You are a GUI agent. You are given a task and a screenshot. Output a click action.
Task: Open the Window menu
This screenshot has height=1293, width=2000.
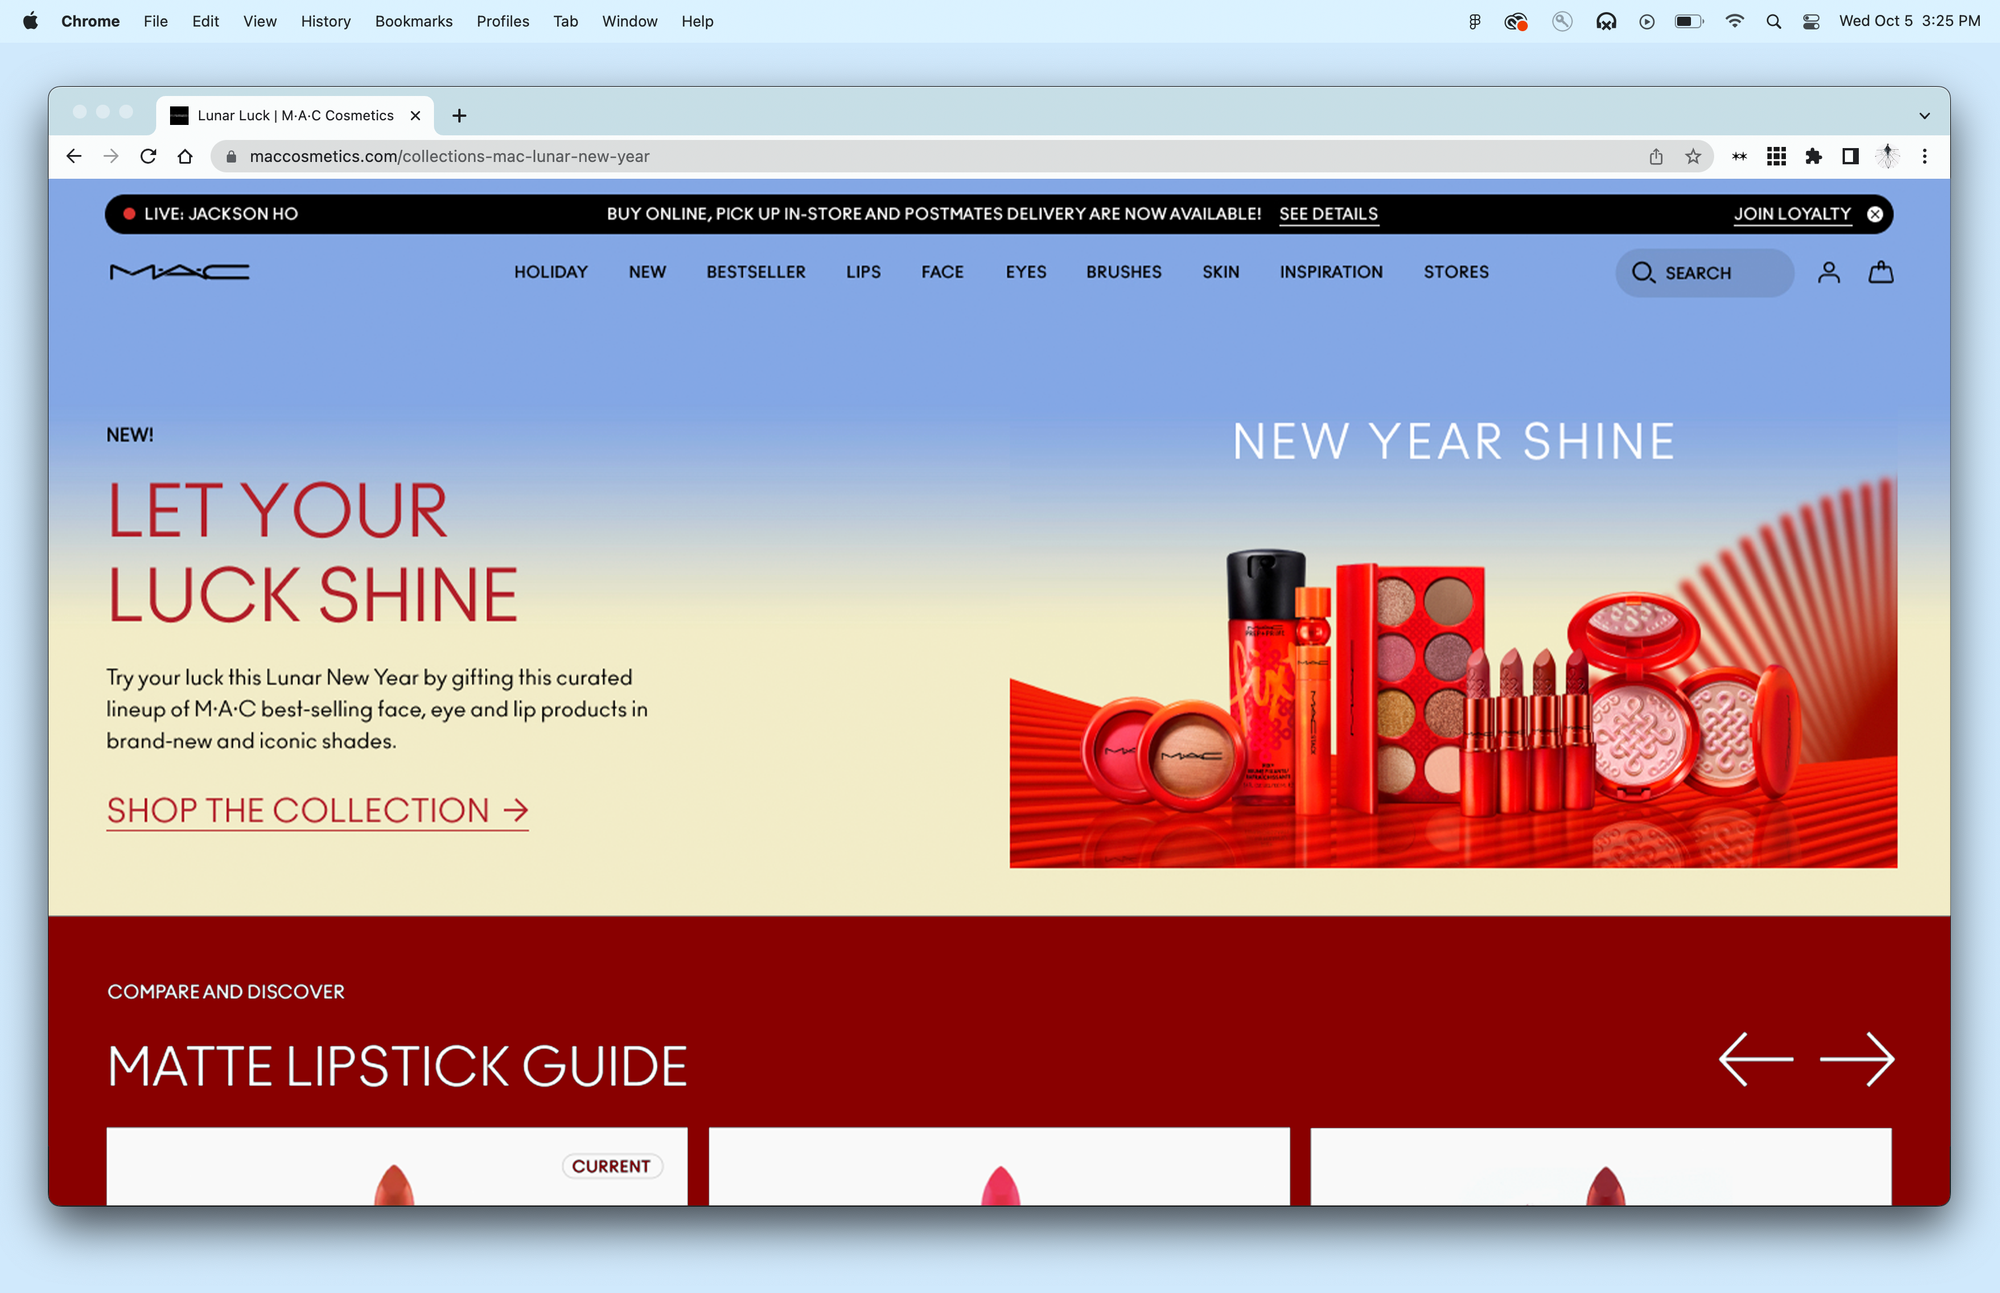630,21
